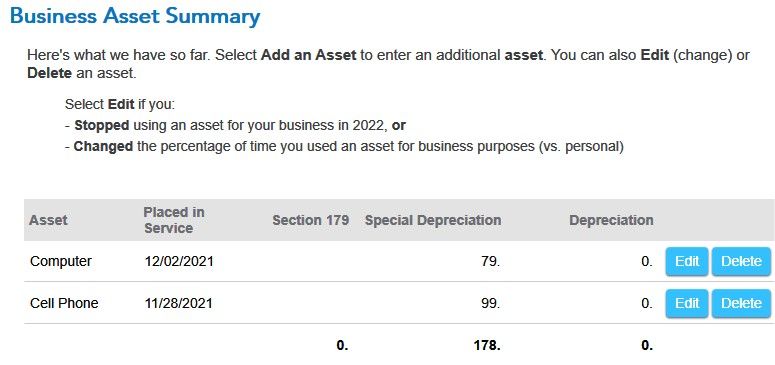Viewport: 775px width, 365px height.
Task: Edit the Cell Phone asset
Action: point(687,303)
